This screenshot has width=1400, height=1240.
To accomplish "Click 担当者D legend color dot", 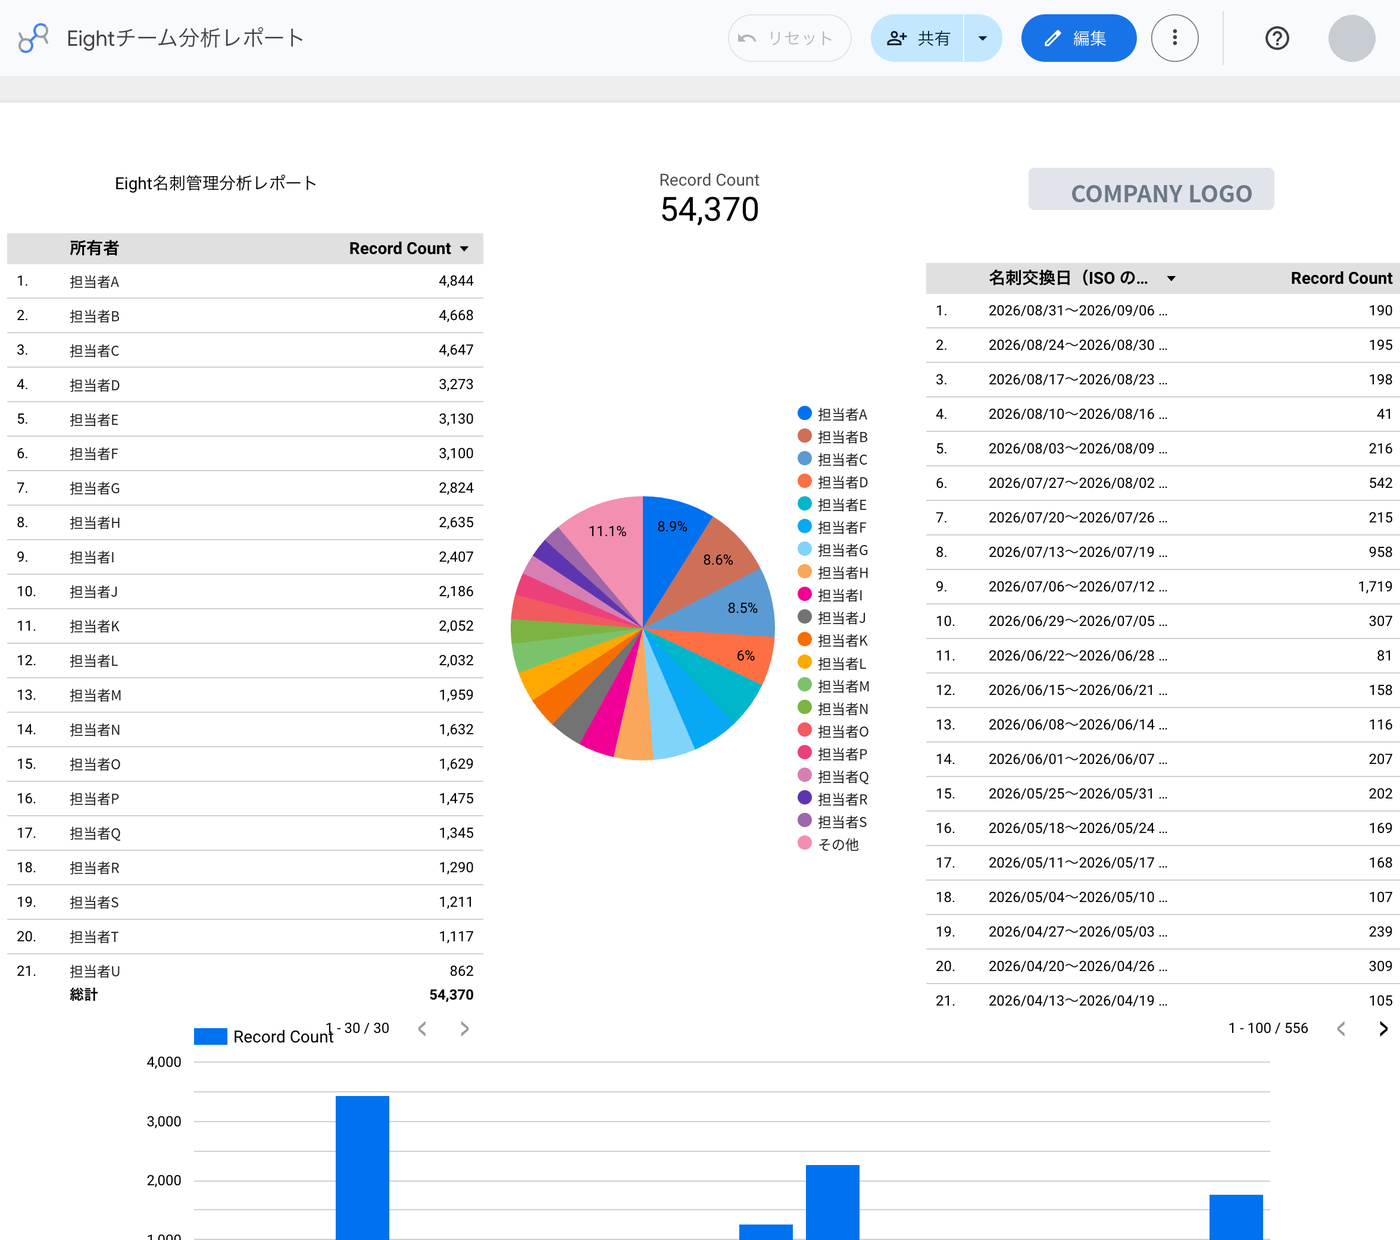I will pos(804,481).
